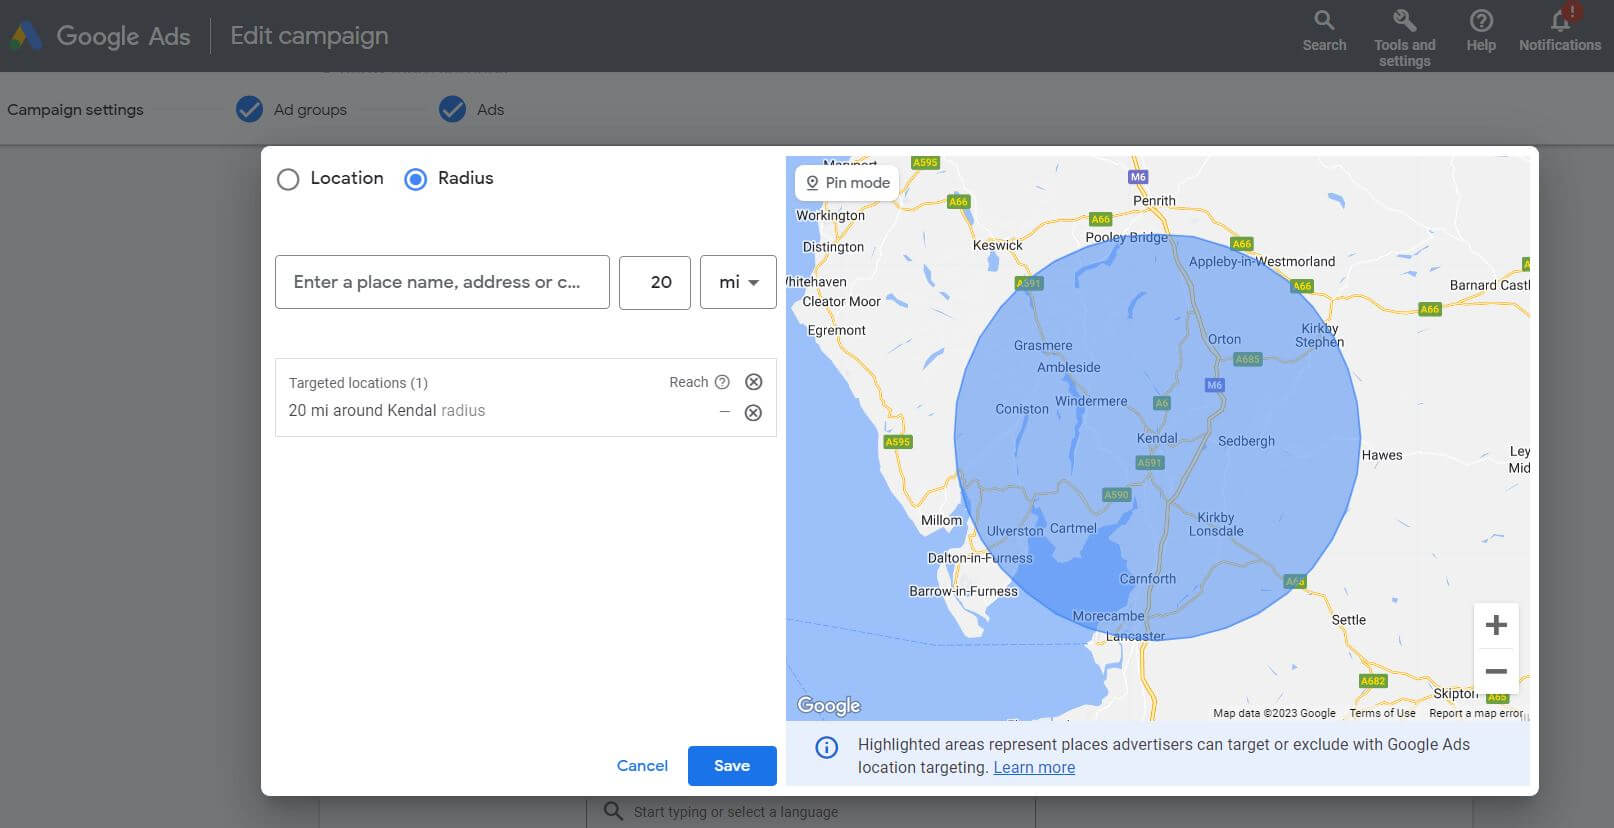
Task: Click the M6 road marker near Orton
Action: click(1214, 385)
